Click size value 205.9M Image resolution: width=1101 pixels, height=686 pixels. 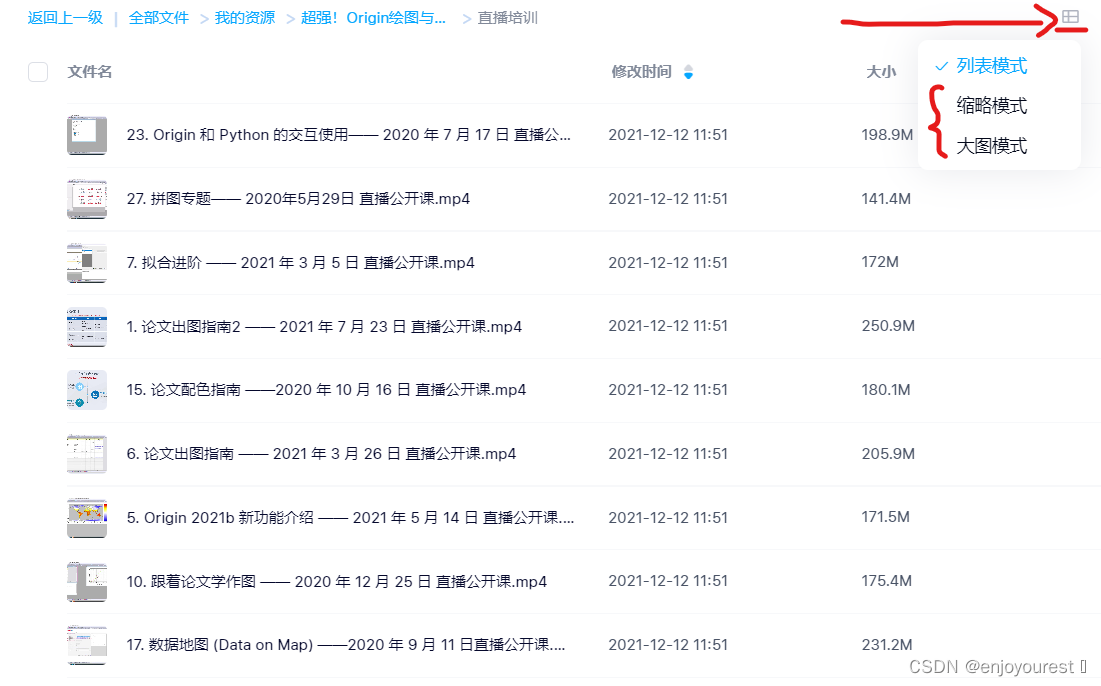tap(888, 454)
